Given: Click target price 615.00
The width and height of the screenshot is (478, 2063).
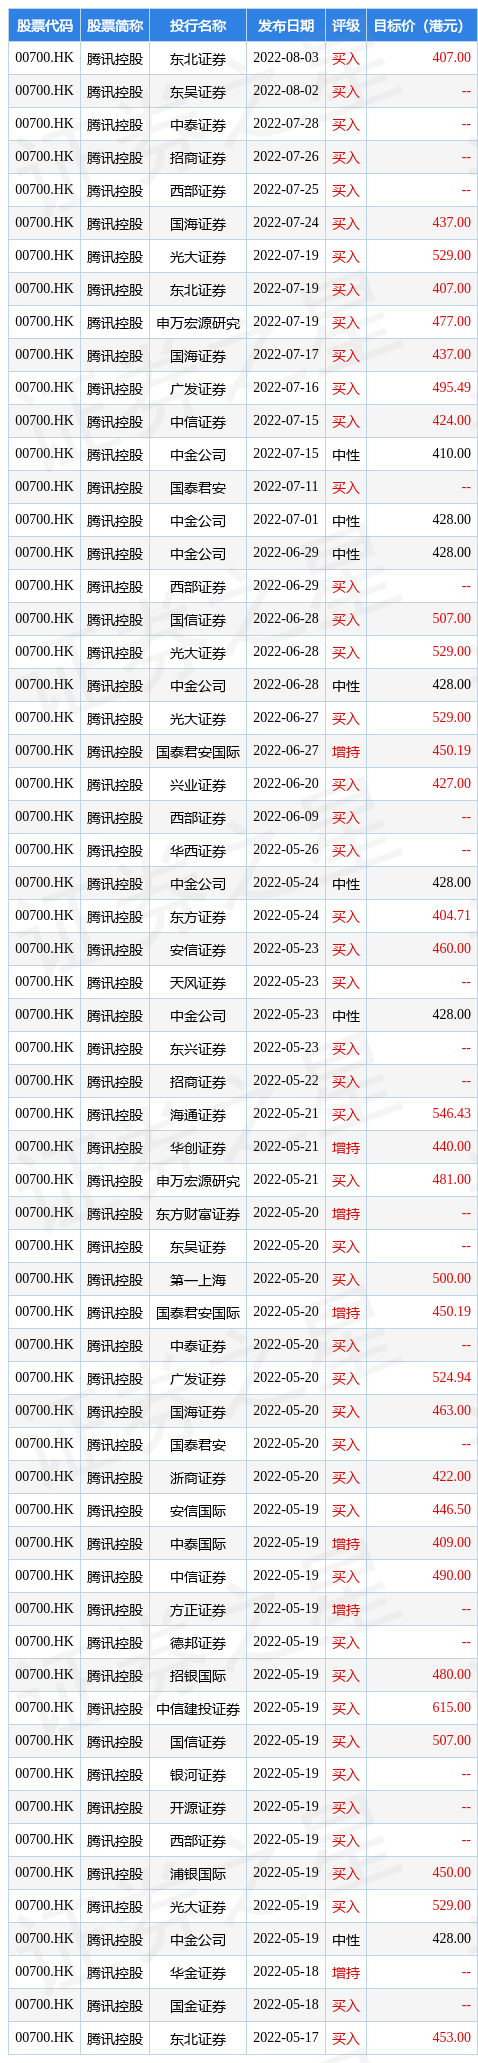Looking at the screenshot, I should coord(451,1708).
